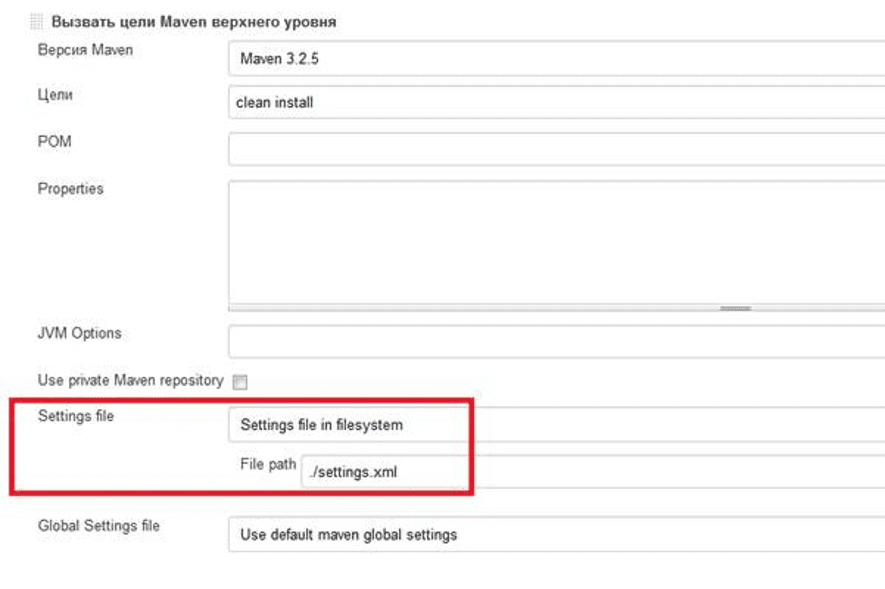Click the JVM Options label text
Image resolution: width=885 pixels, height=589 pixels.
[x=79, y=333]
